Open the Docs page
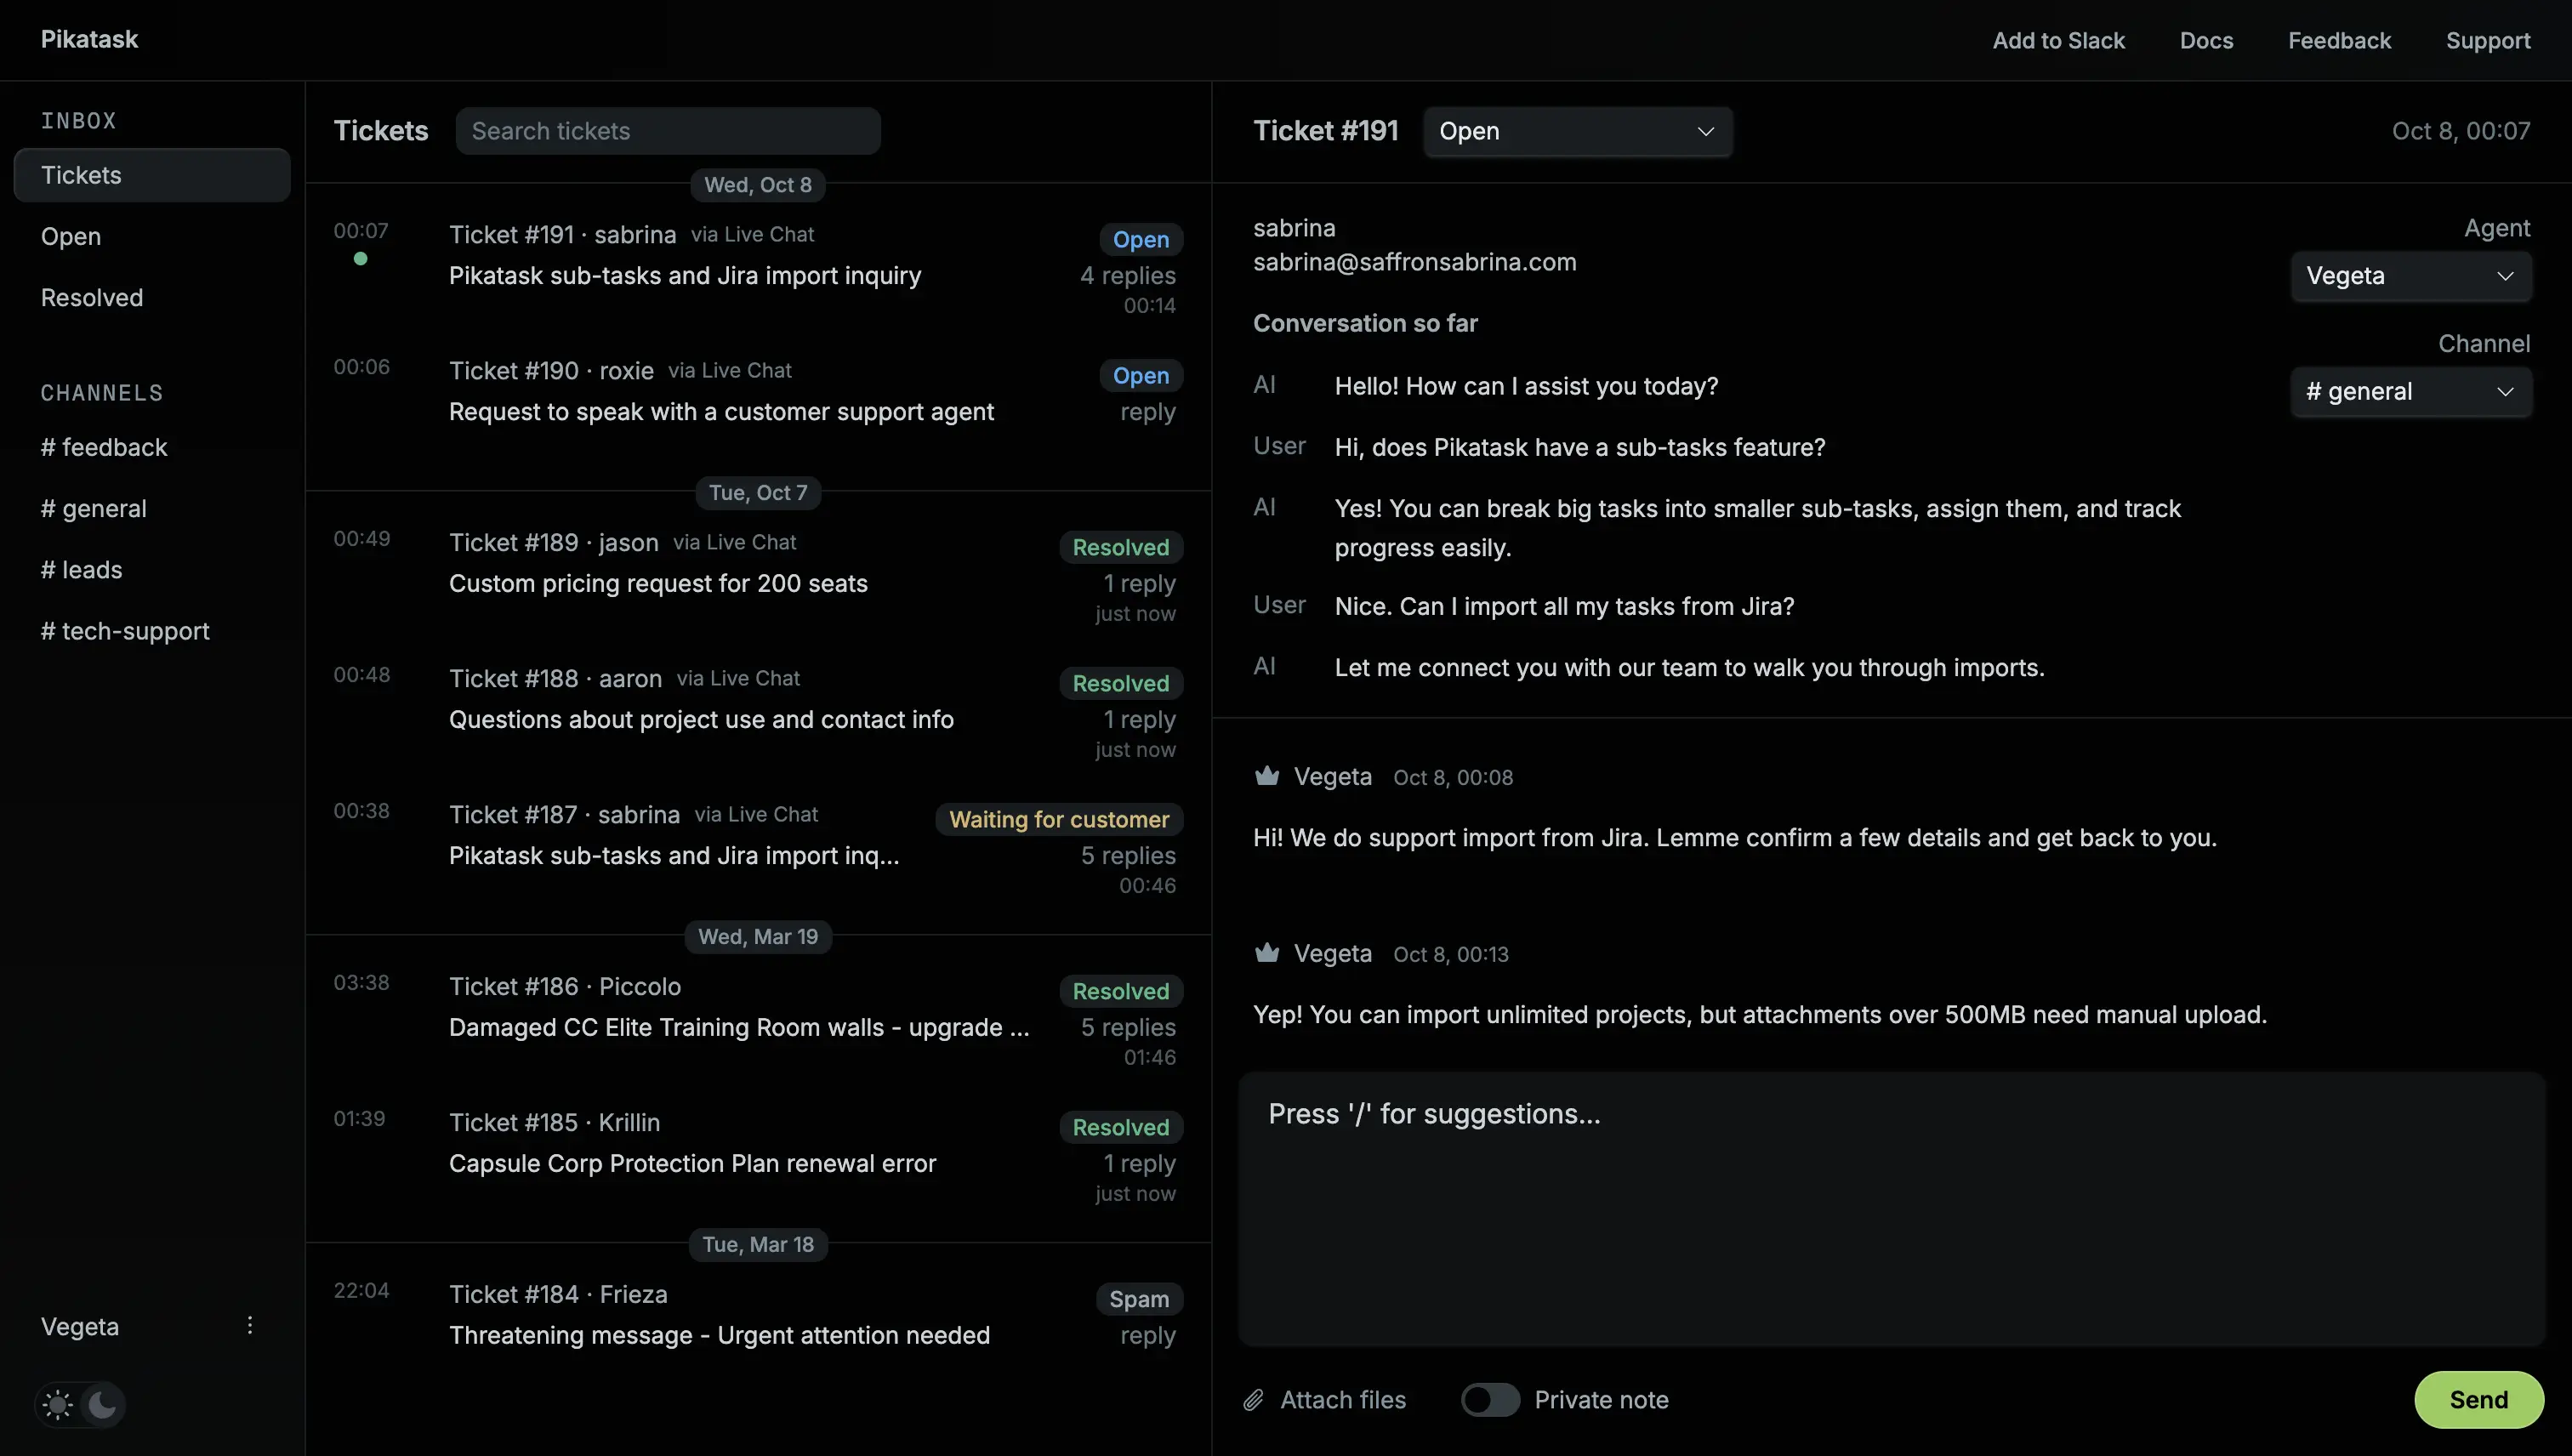Image resolution: width=2572 pixels, height=1456 pixels. [x=2206, y=40]
